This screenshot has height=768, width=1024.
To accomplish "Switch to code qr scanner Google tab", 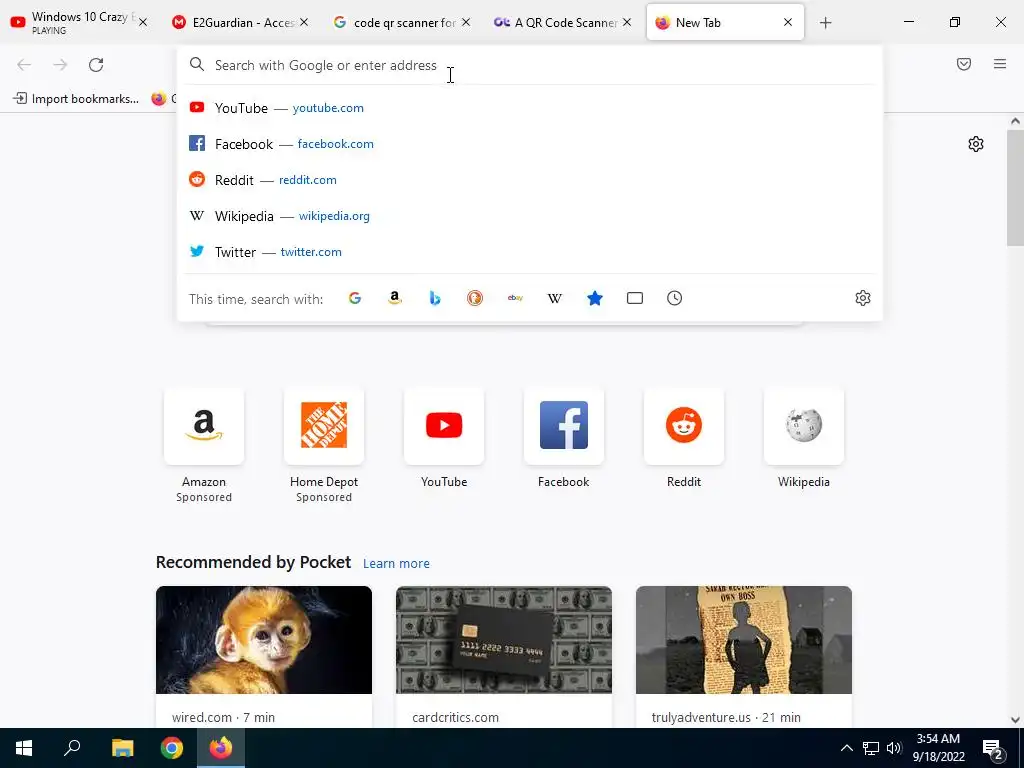I will [400, 22].
